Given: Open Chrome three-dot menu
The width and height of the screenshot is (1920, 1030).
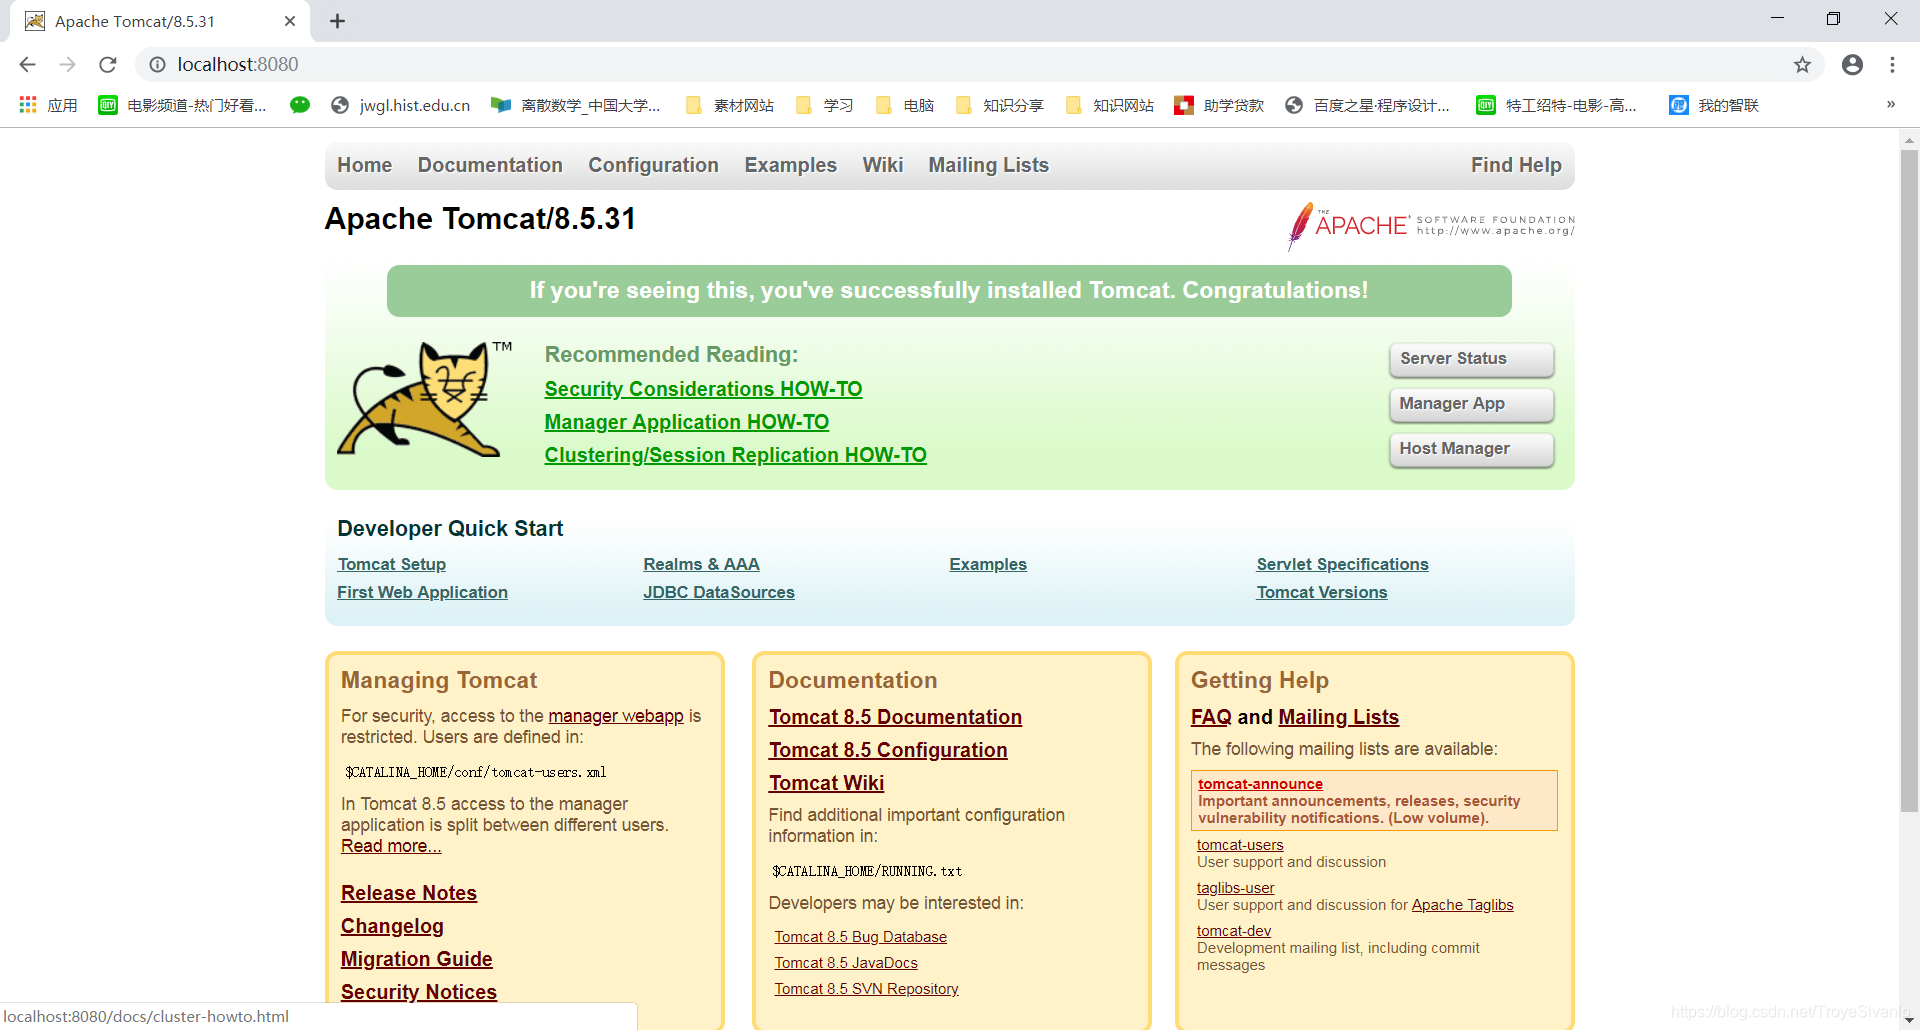Looking at the screenshot, I should 1892,65.
